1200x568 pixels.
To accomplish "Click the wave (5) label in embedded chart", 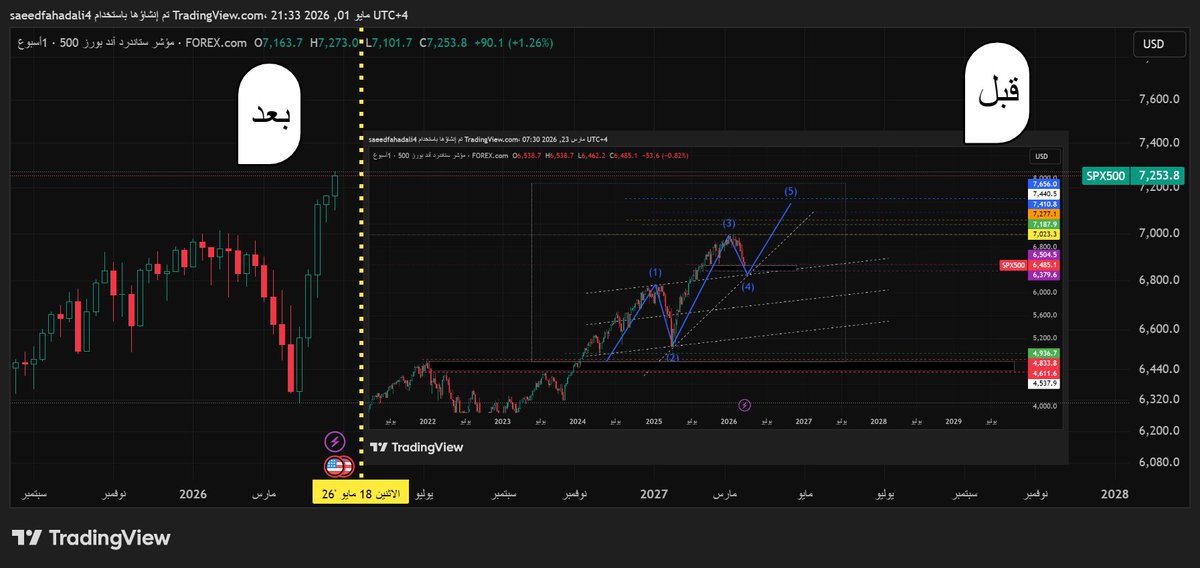I will [790, 191].
